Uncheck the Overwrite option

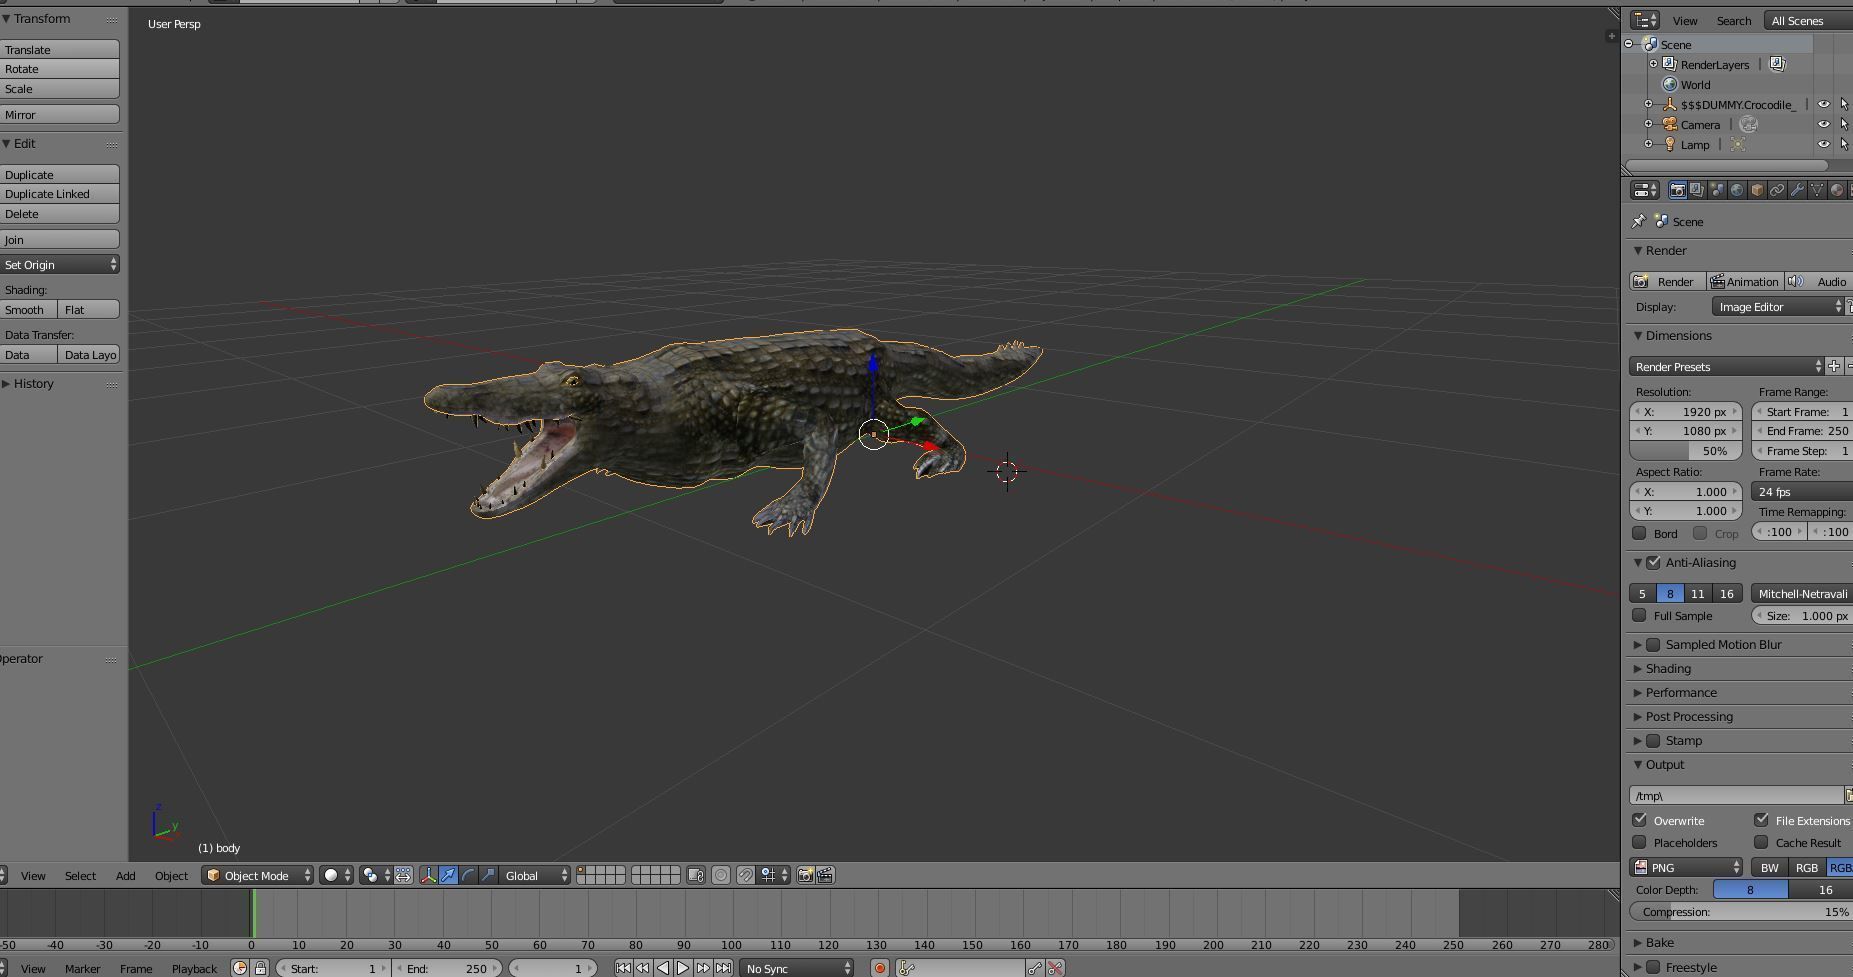(x=1639, y=820)
